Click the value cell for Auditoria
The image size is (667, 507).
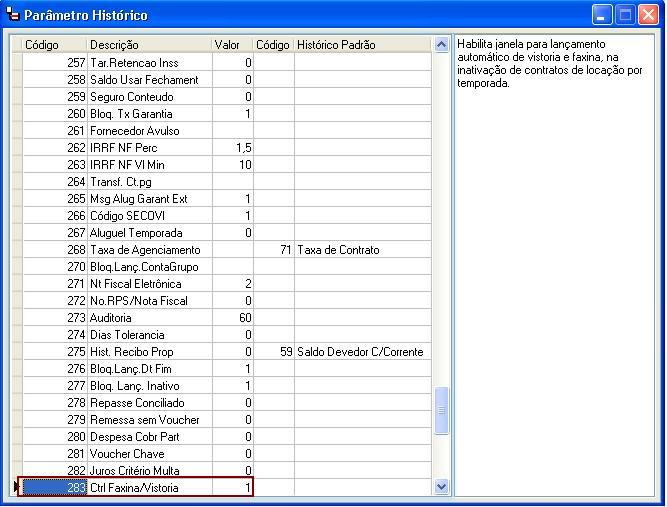point(232,318)
